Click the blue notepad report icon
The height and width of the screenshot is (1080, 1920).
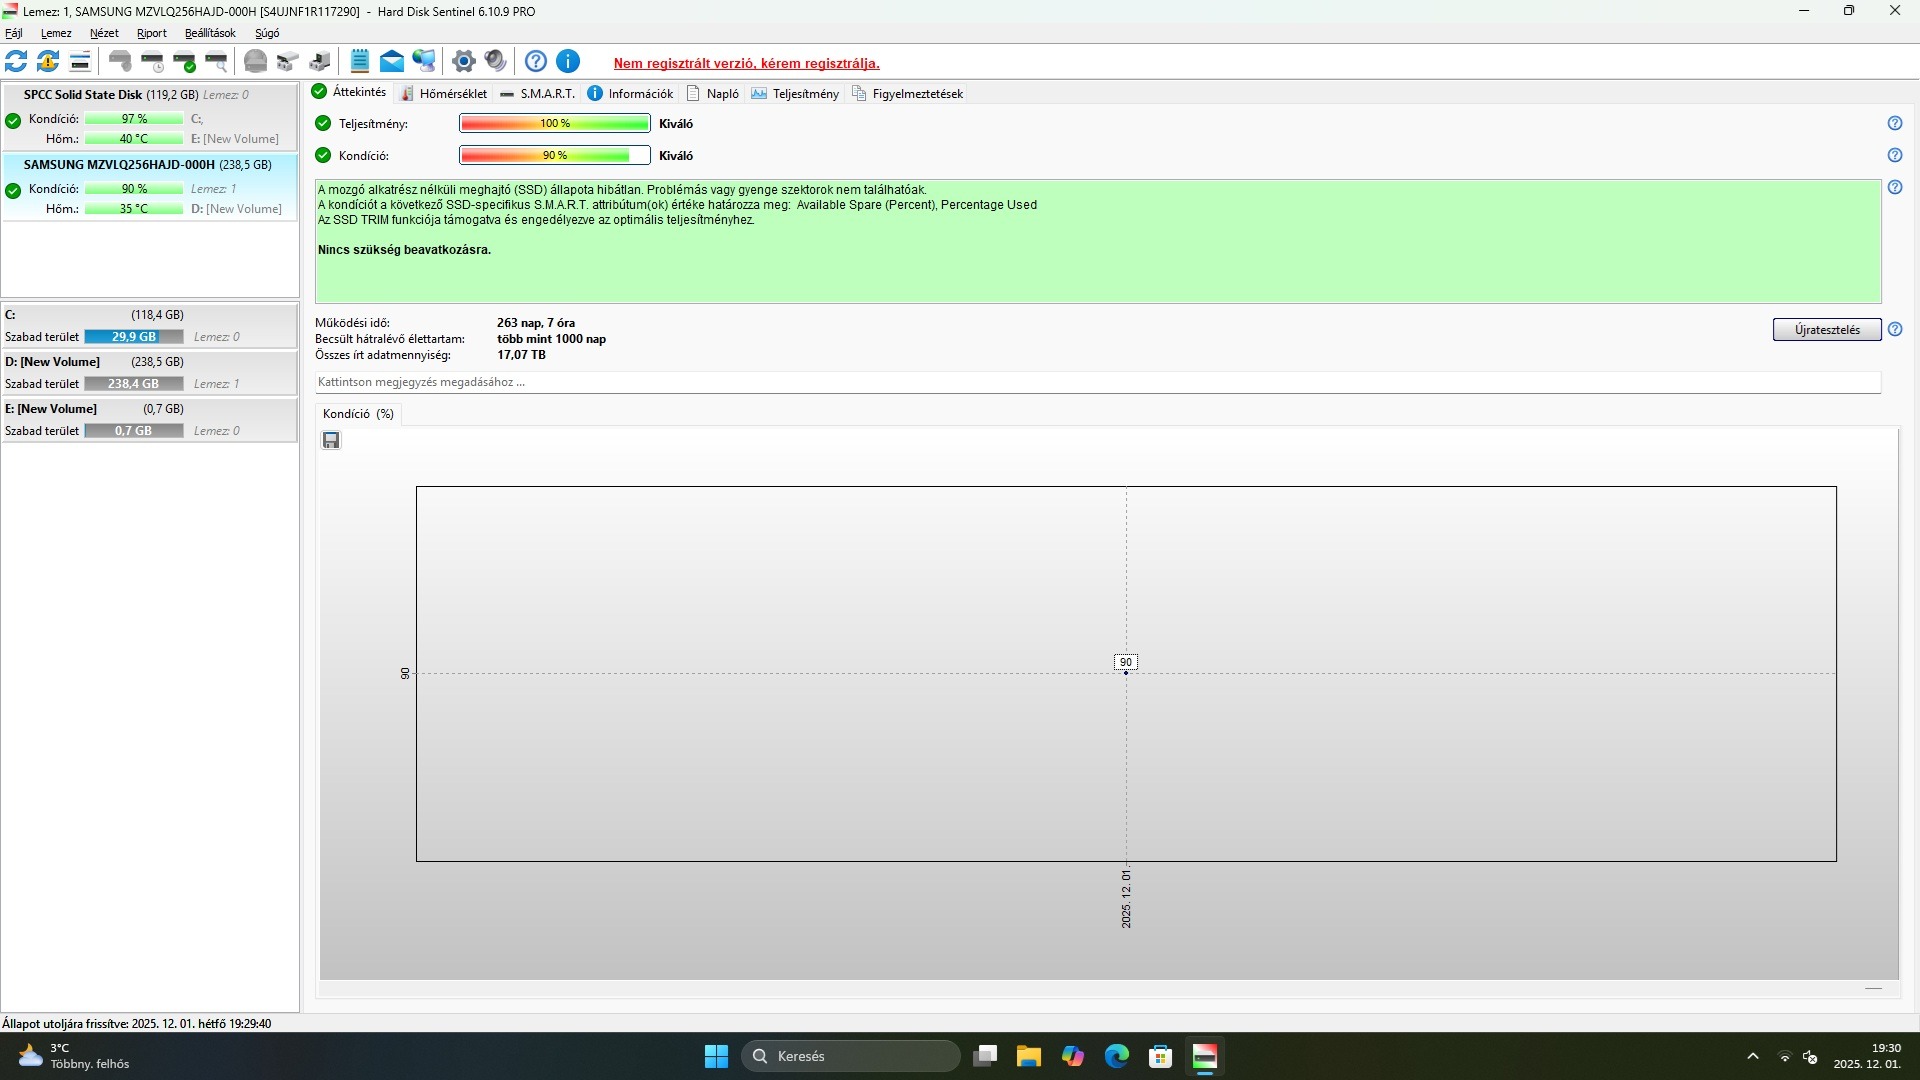(x=360, y=62)
